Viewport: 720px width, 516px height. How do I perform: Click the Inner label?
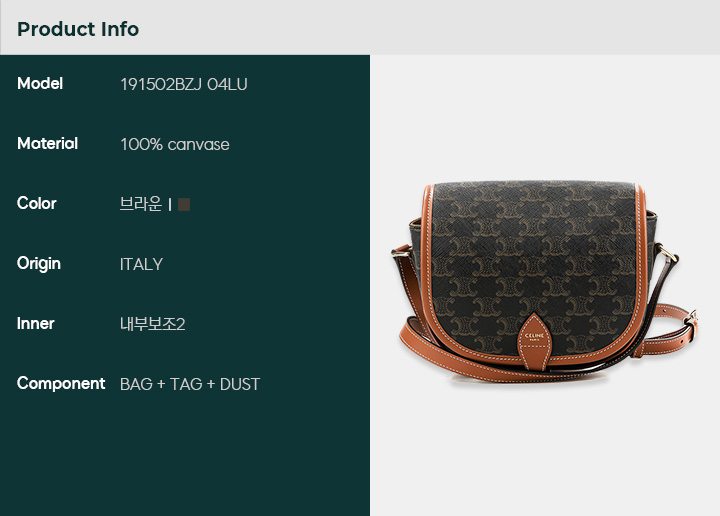[x=35, y=324]
